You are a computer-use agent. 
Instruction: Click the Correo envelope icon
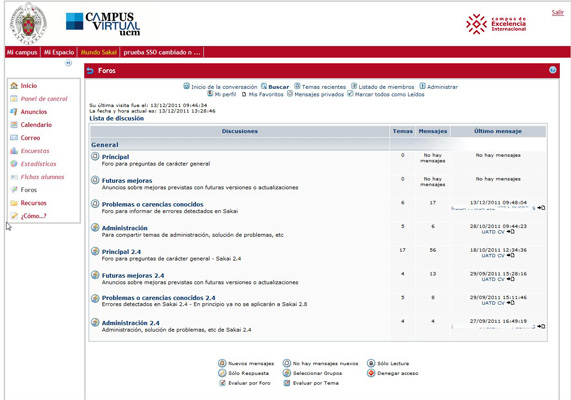click(x=14, y=138)
